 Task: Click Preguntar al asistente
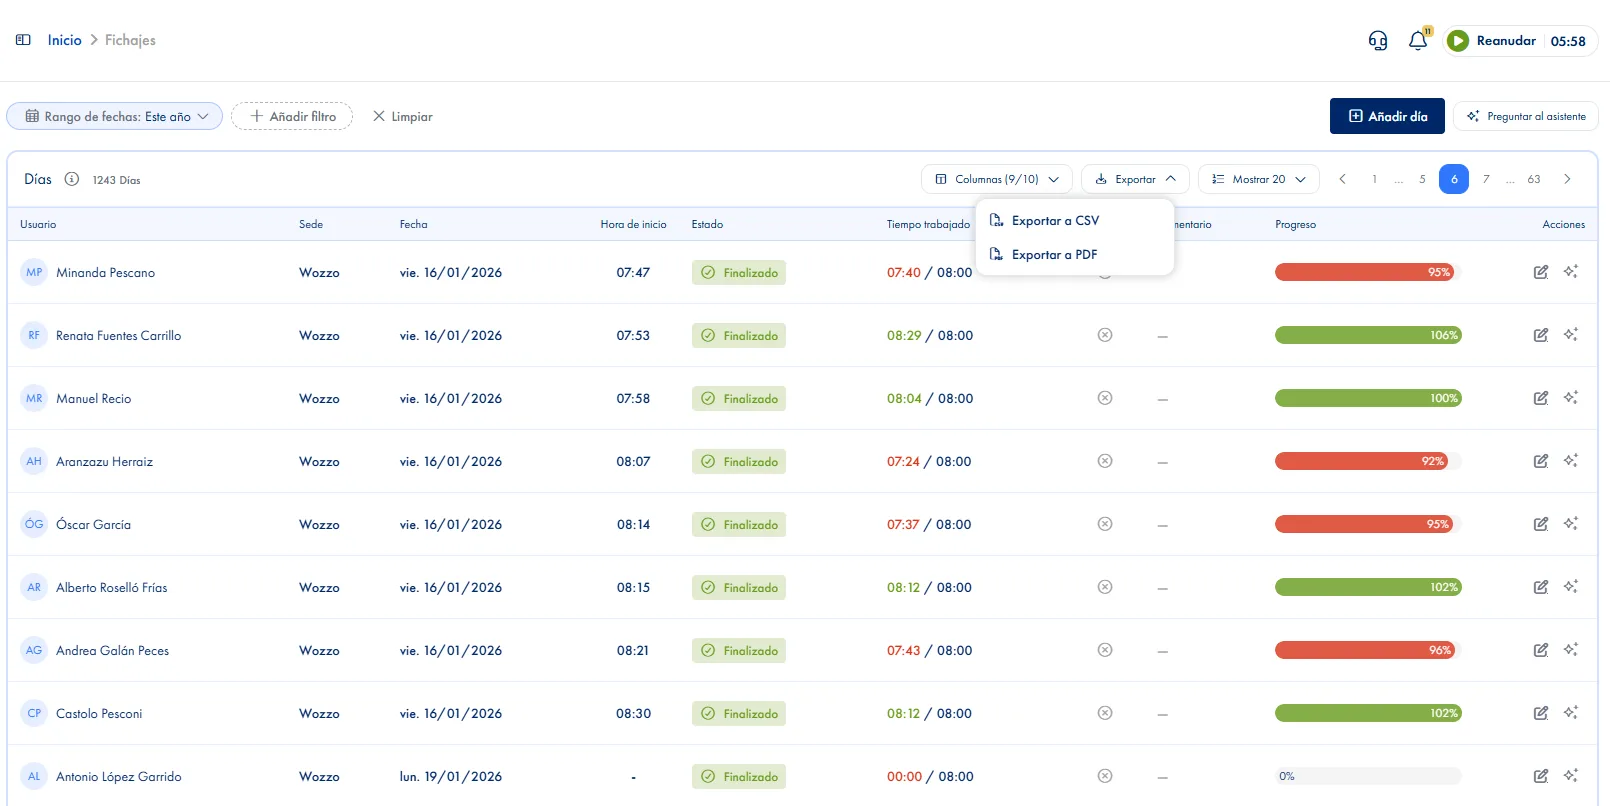1526,116
